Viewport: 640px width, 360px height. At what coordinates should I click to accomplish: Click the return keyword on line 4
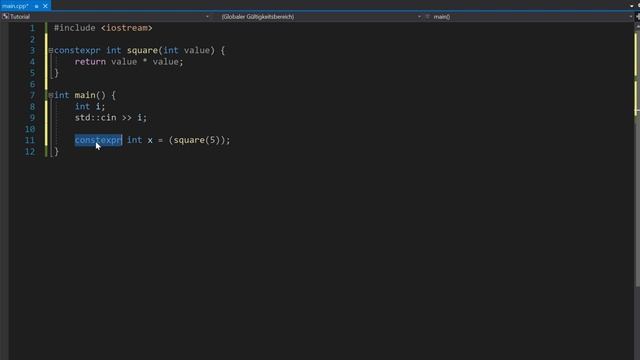coord(90,62)
